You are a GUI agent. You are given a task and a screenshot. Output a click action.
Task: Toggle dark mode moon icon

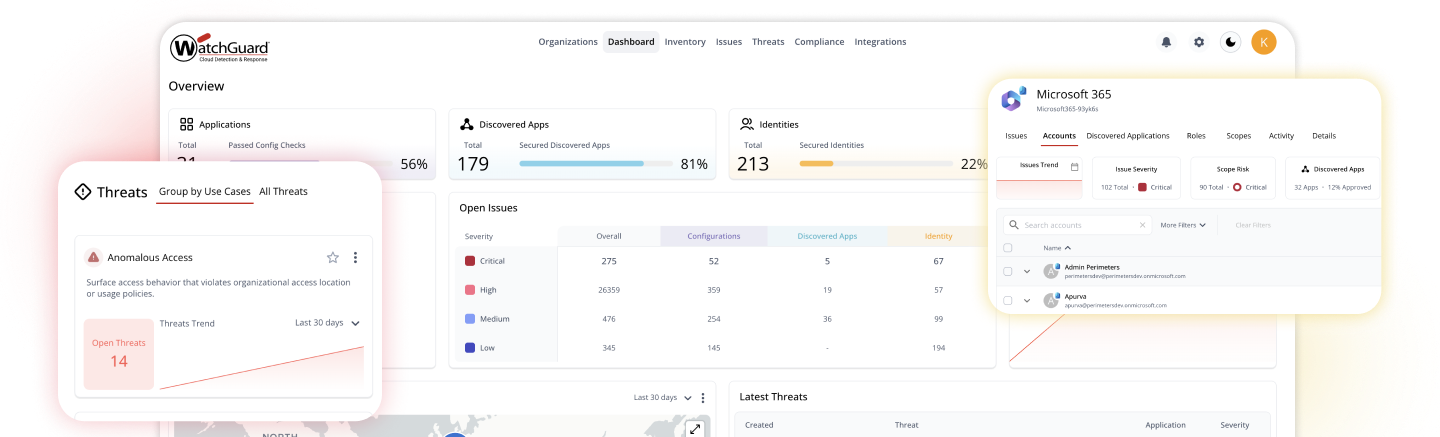(x=1231, y=42)
